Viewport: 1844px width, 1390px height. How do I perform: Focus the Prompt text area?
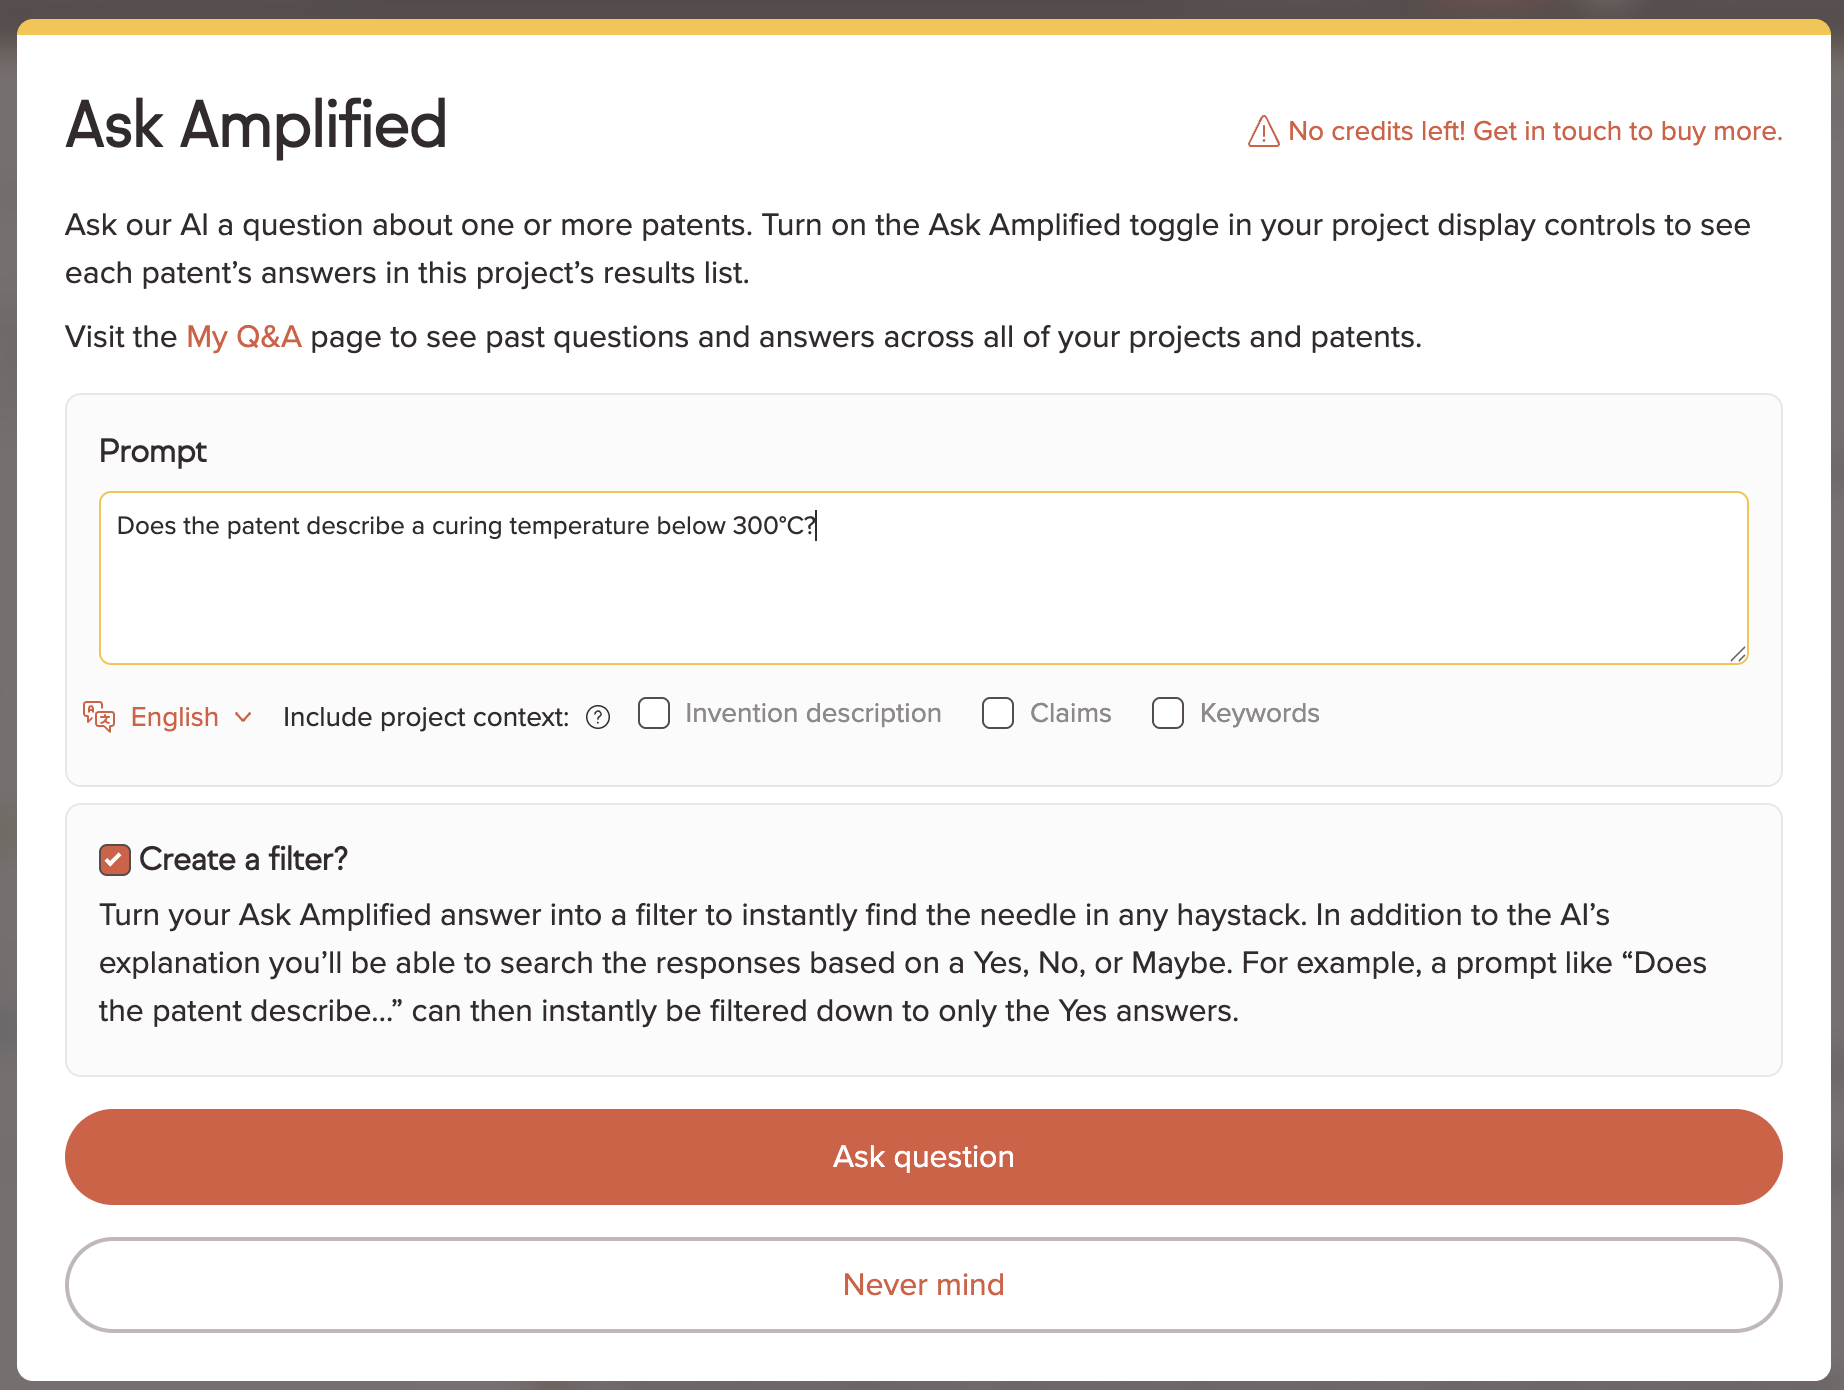[924, 578]
